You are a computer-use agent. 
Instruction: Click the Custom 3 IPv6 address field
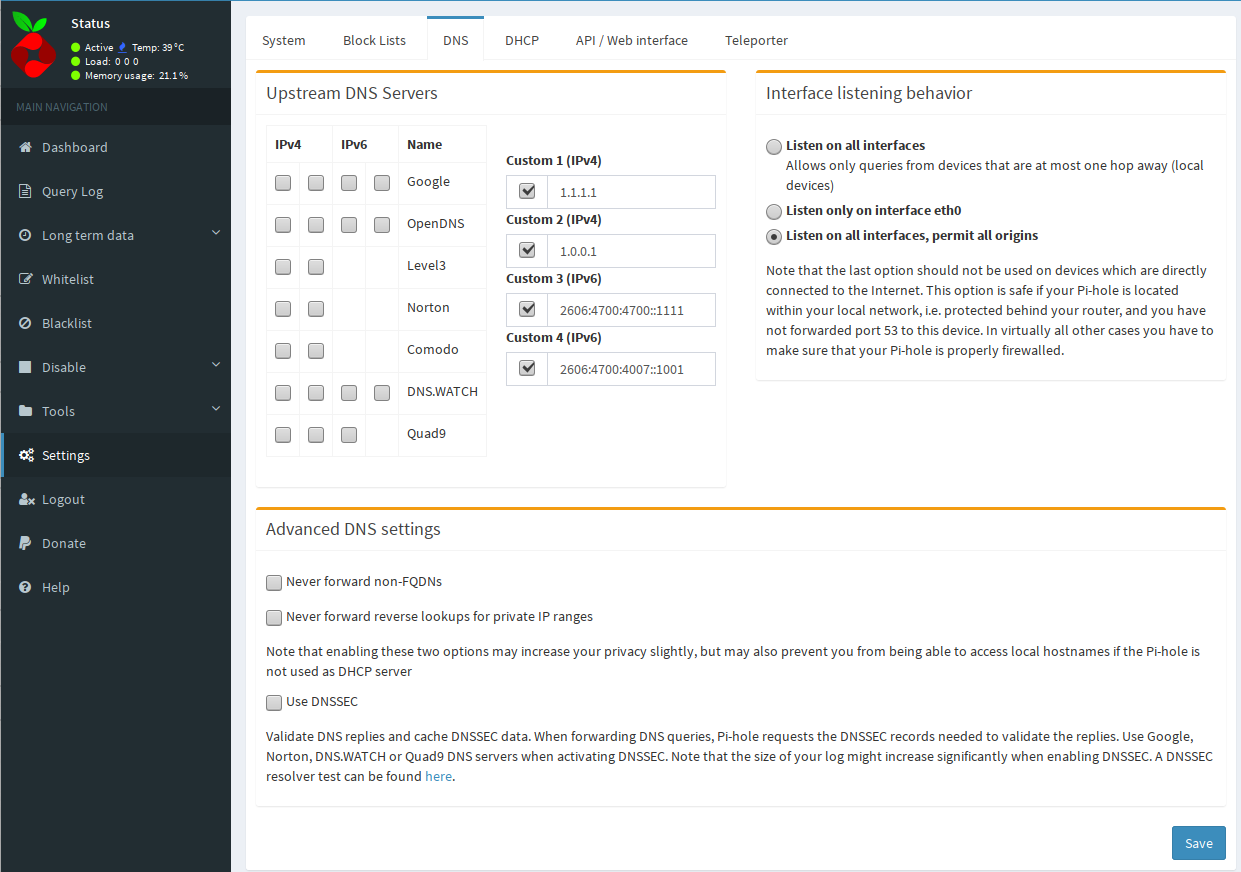[630, 310]
